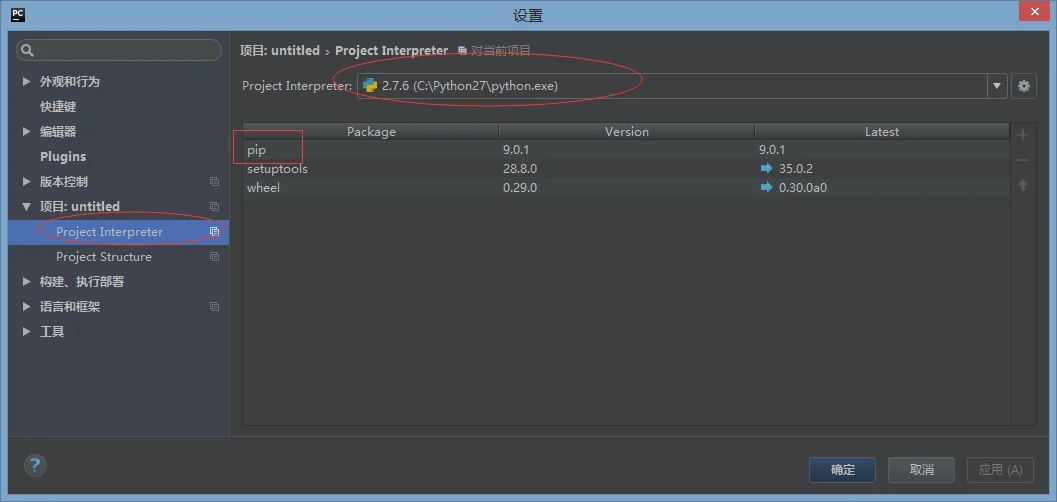This screenshot has height=502, width=1057.
Task: Sort by the Latest column header
Action: 882,131
